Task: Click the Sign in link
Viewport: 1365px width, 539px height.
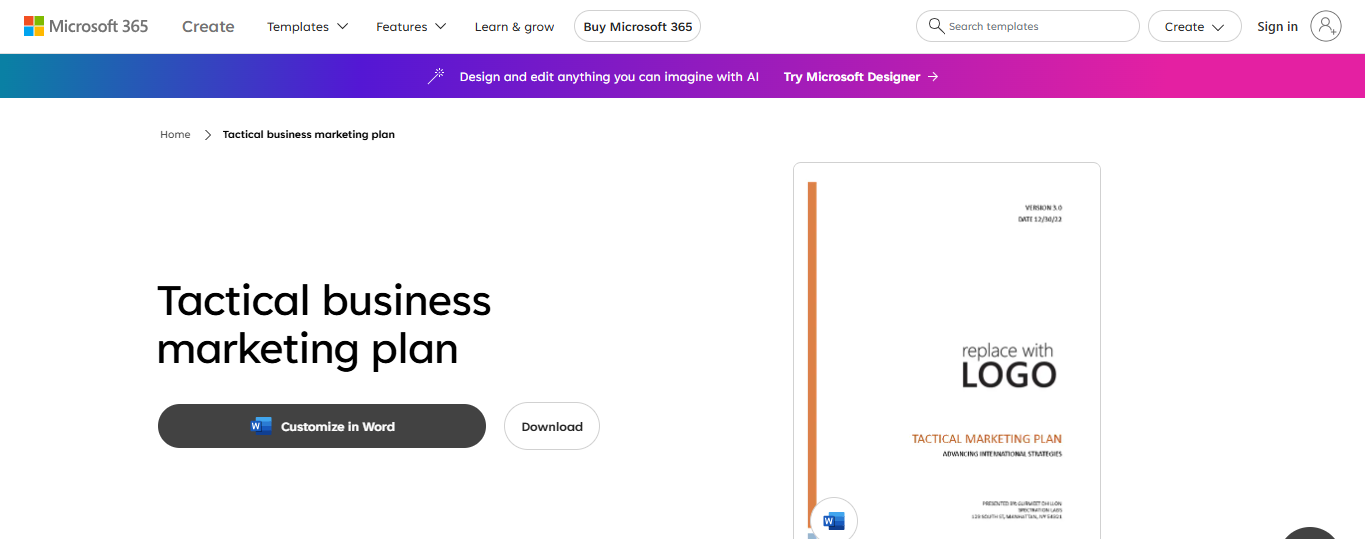Action: 1277,27
